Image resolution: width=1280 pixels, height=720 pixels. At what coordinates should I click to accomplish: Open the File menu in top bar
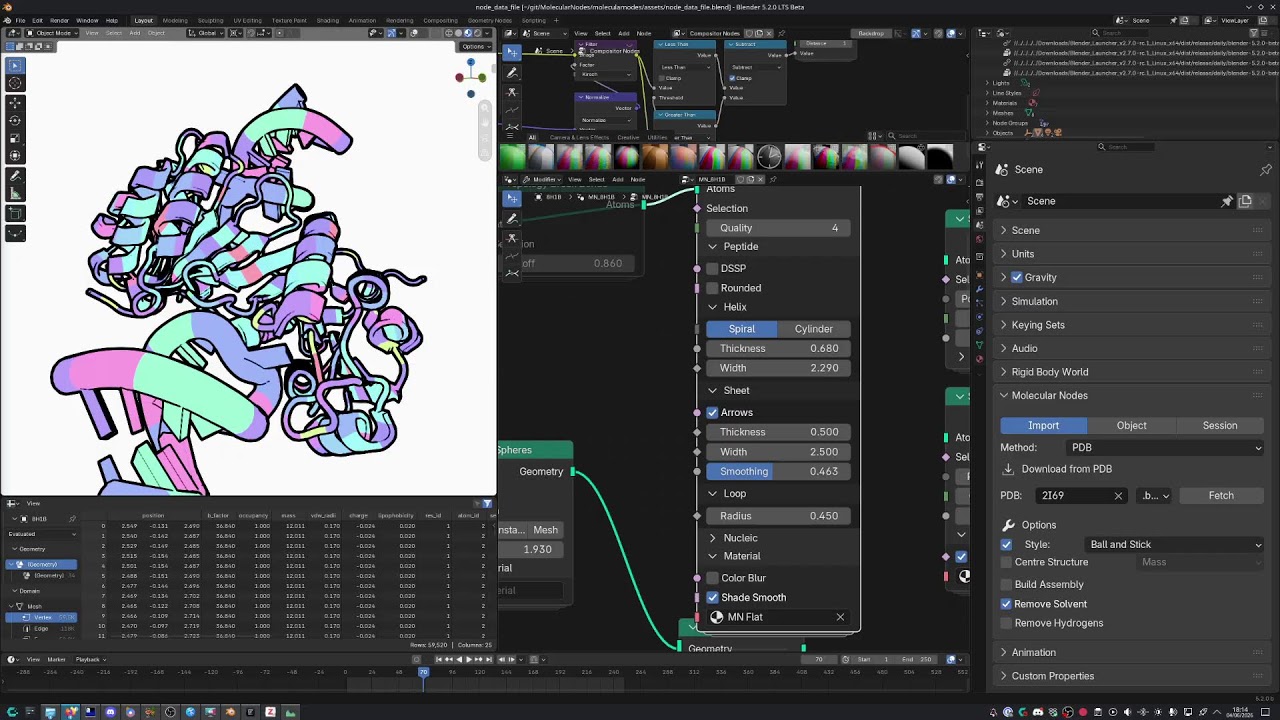point(20,20)
